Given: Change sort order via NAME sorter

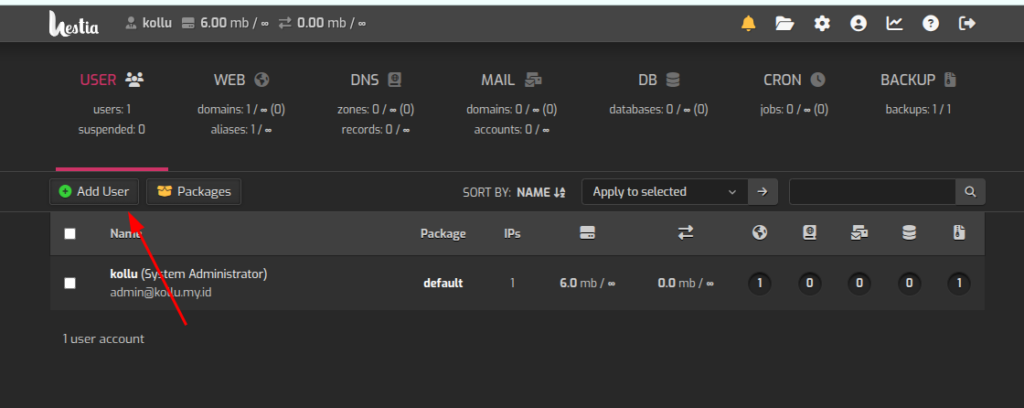Looking at the screenshot, I should point(541,192).
